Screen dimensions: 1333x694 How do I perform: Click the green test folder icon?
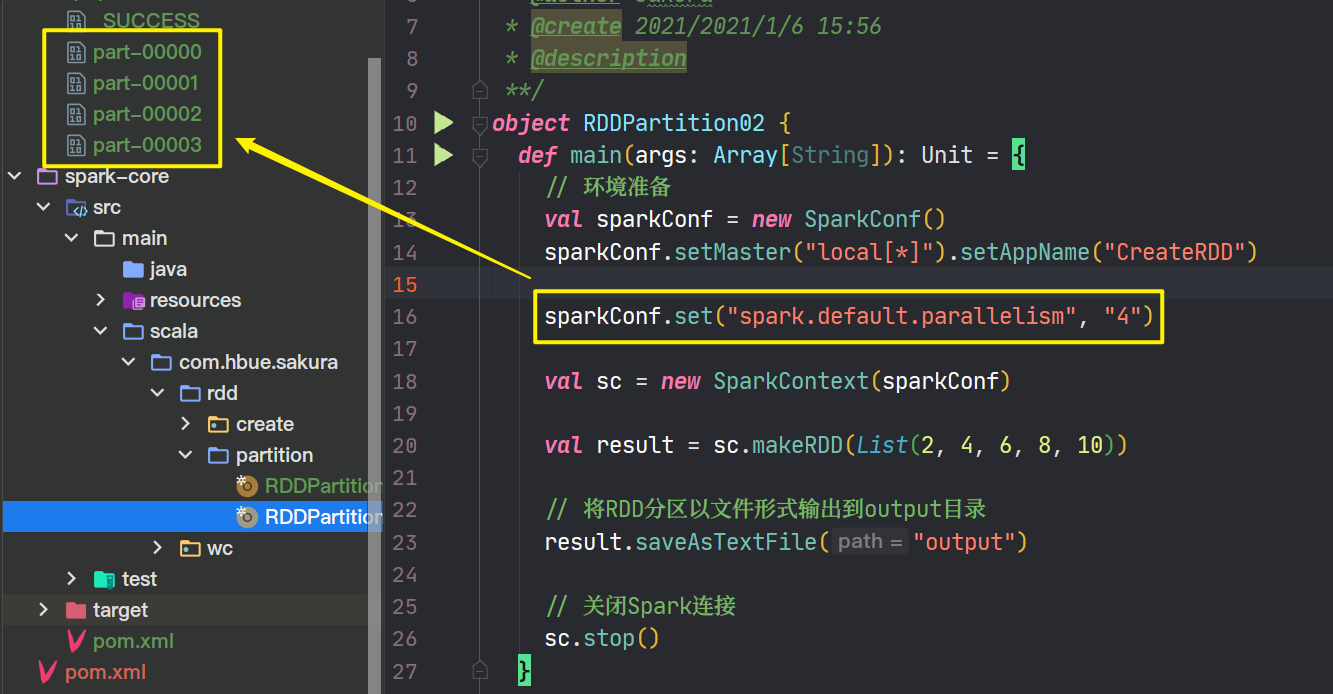click(x=104, y=580)
